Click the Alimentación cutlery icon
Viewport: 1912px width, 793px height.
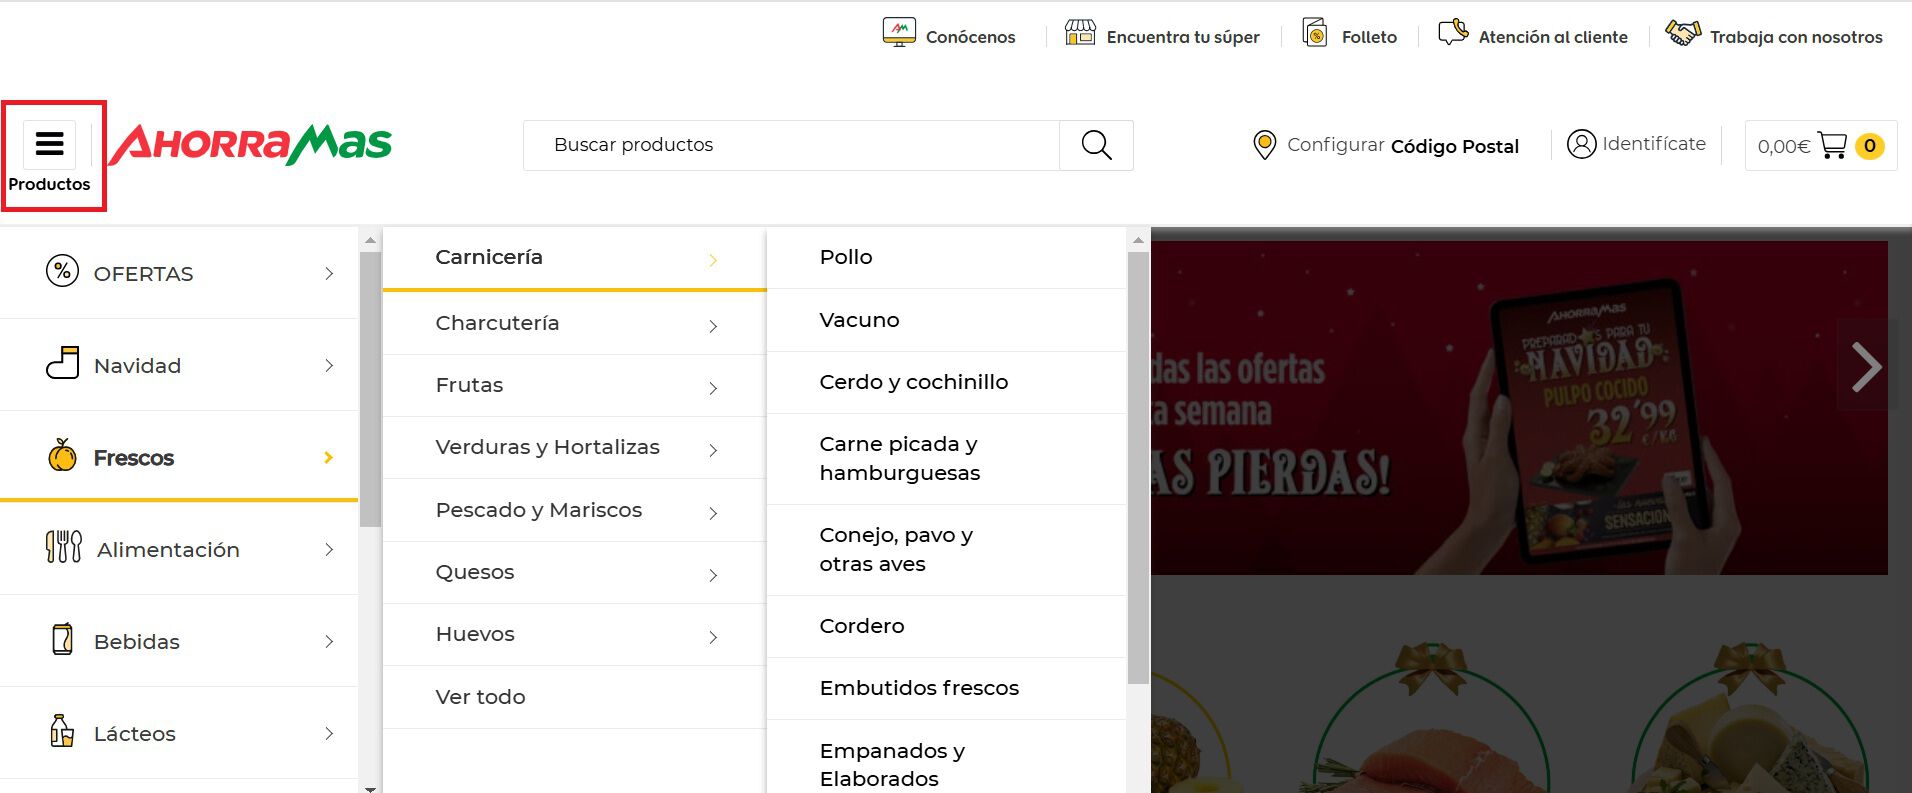tap(64, 547)
